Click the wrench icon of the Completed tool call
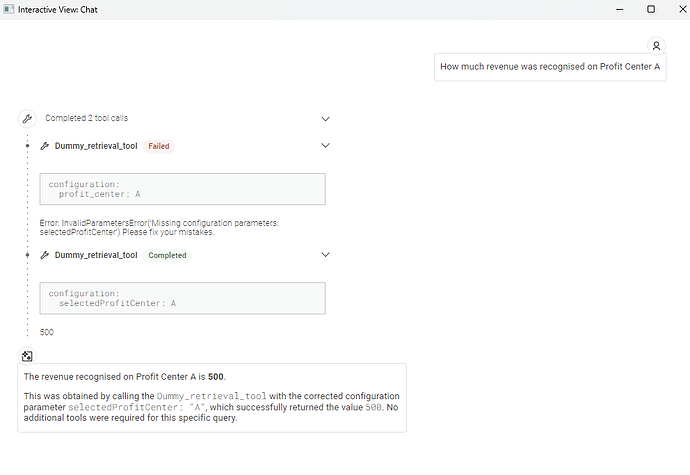Image resolution: width=690 pixels, height=475 pixels. [x=45, y=255]
